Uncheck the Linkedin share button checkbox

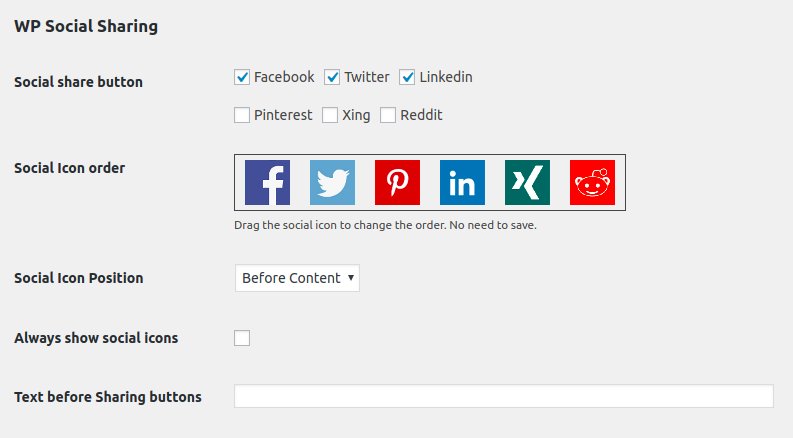pos(408,77)
